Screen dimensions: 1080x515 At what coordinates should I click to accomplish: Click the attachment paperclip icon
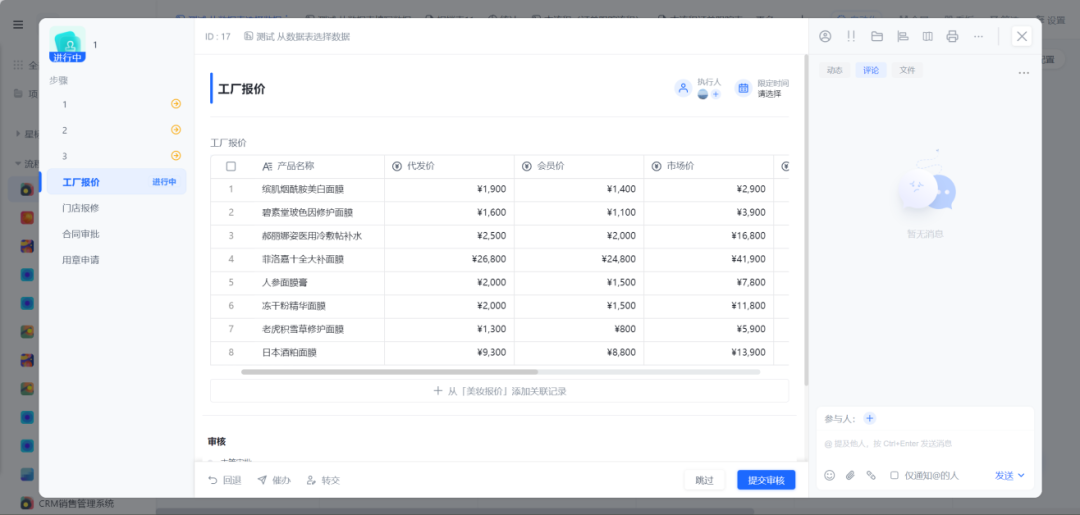click(850, 475)
